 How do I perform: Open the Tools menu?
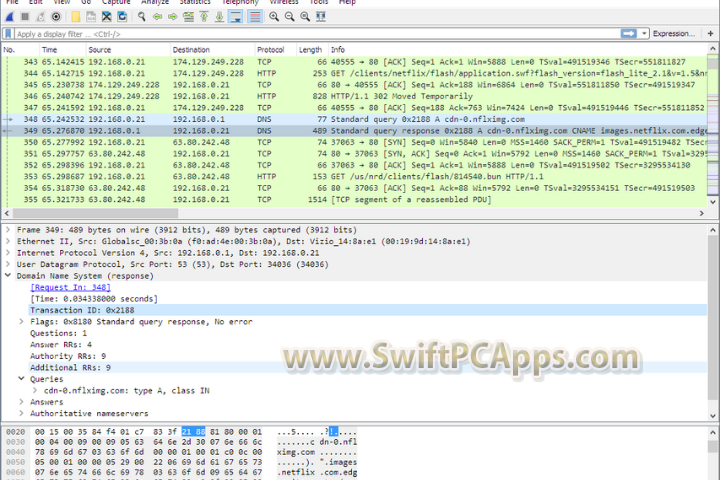[319, 2]
